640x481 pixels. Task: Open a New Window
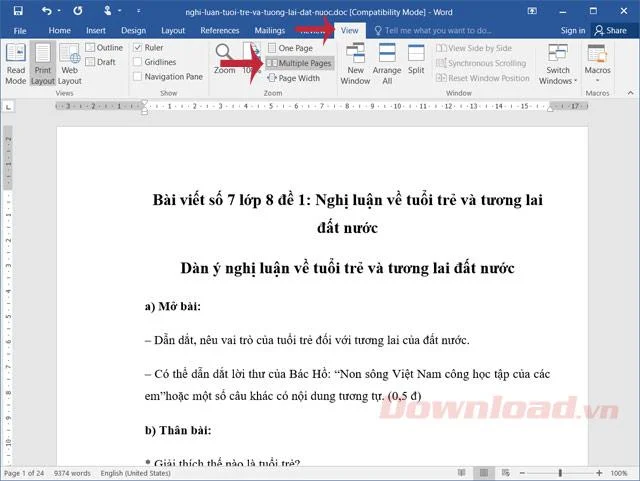coord(355,64)
